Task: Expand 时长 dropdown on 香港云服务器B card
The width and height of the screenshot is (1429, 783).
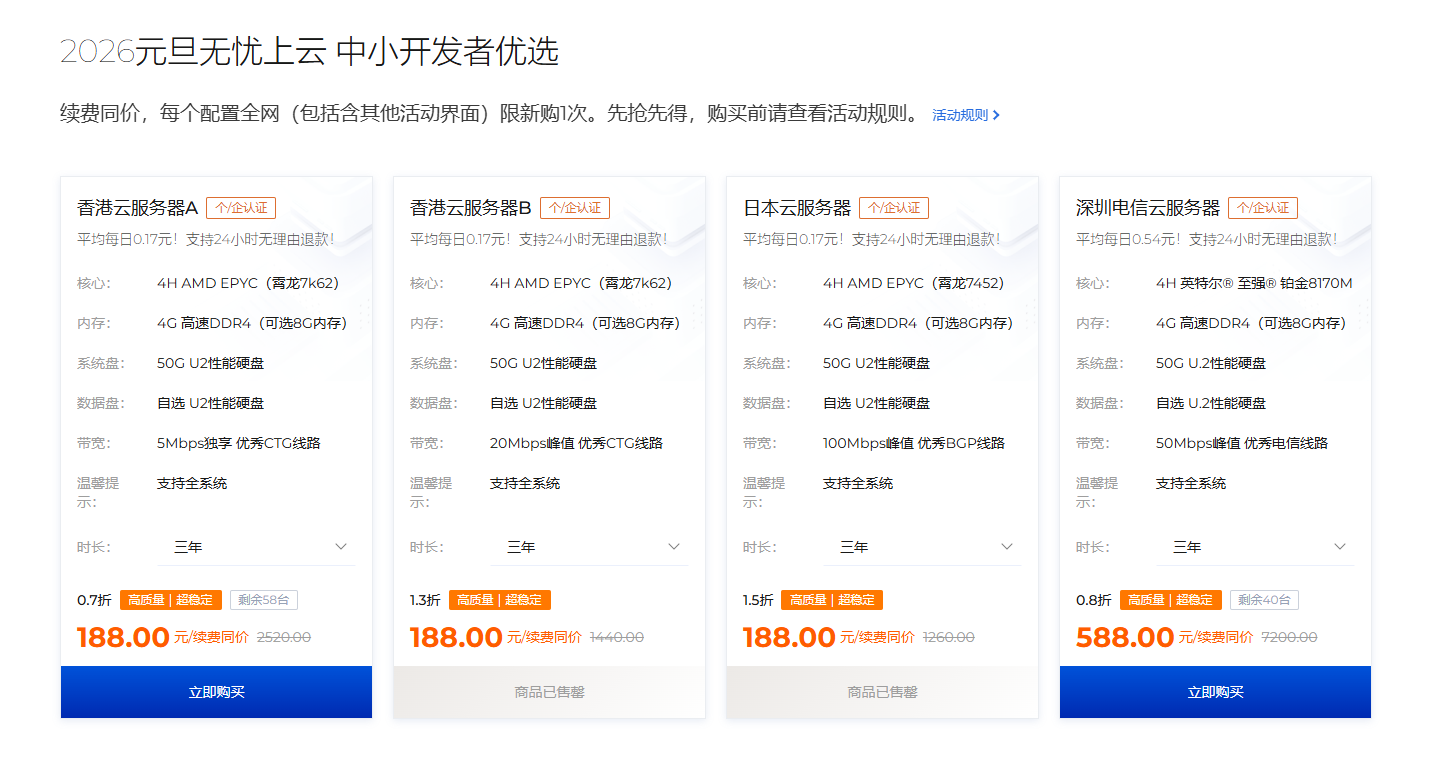Action: click(x=589, y=547)
